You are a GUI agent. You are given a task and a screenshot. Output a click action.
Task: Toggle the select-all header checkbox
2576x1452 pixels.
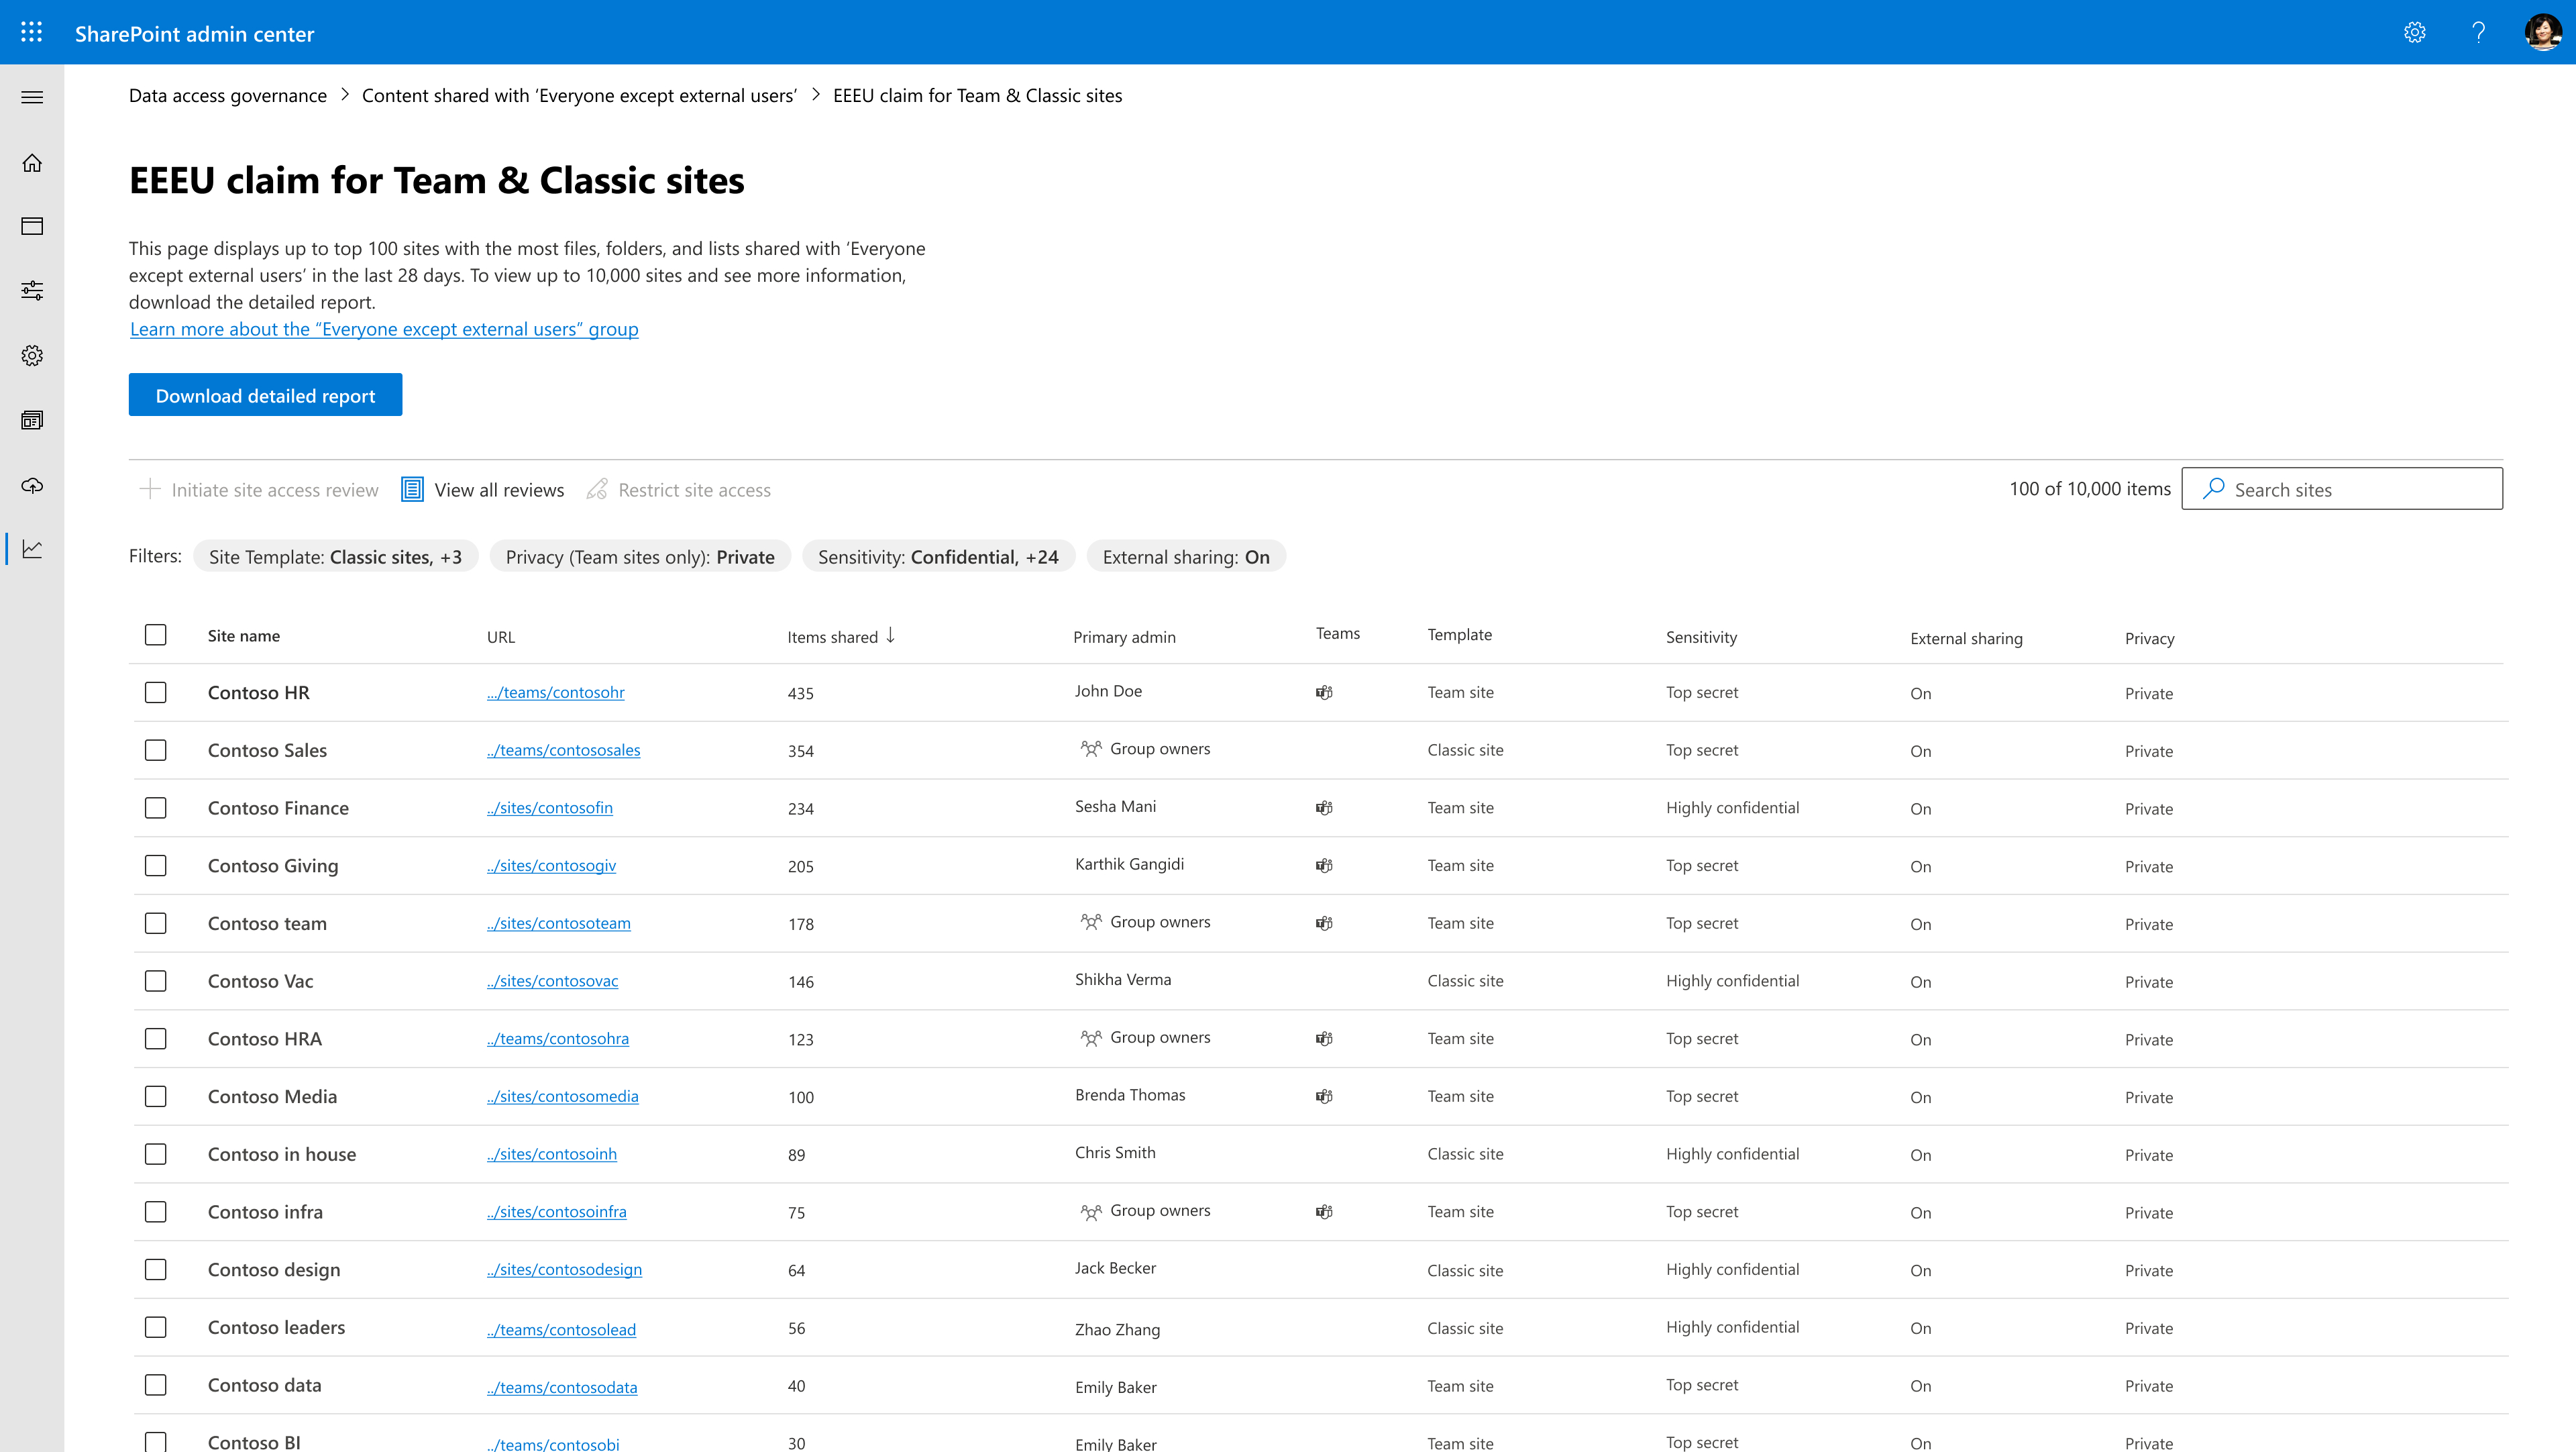pos(155,635)
